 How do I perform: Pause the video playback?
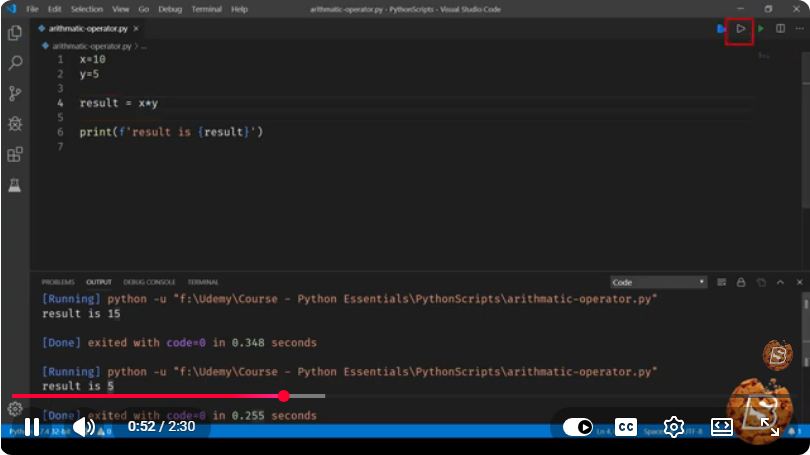tap(32, 427)
